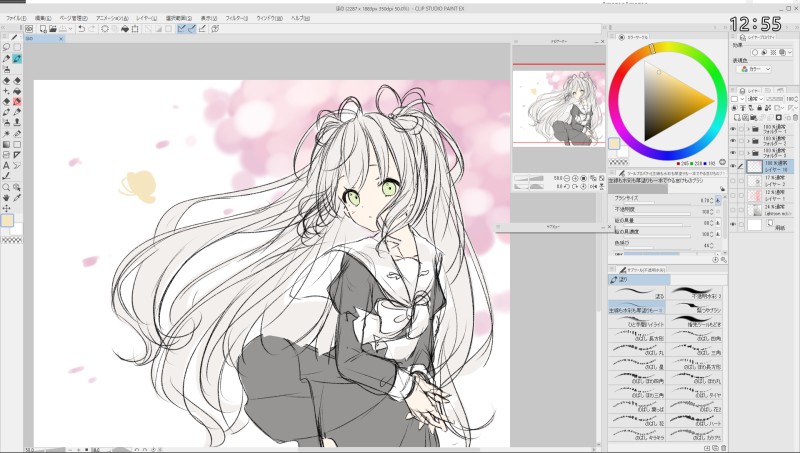Image resolution: width=800 pixels, height=453 pixels.
Task: Click Zoom out in Navigator panel
Action: (x=567, y=178)
